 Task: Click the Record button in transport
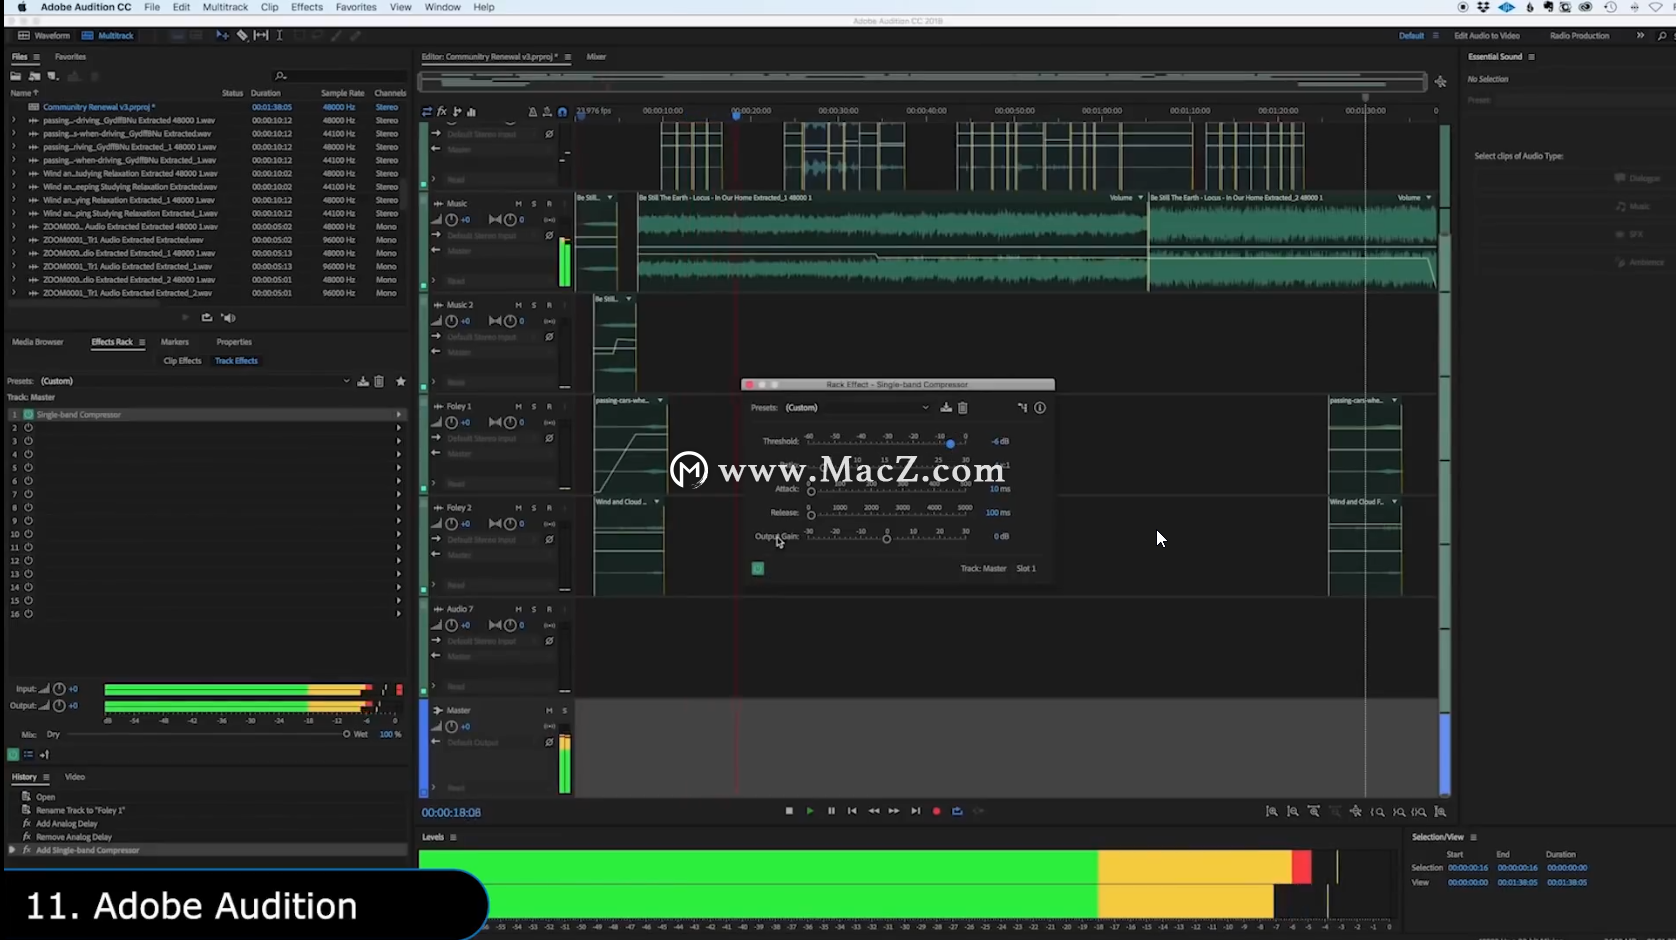[936, 811]
